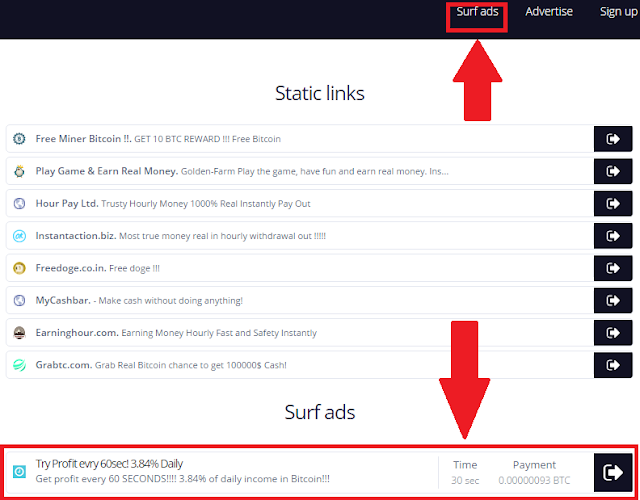Image resolution: width=640 pixels, height=500 pixels.
Task: Click the Payment column label
Action: [534, 465]
